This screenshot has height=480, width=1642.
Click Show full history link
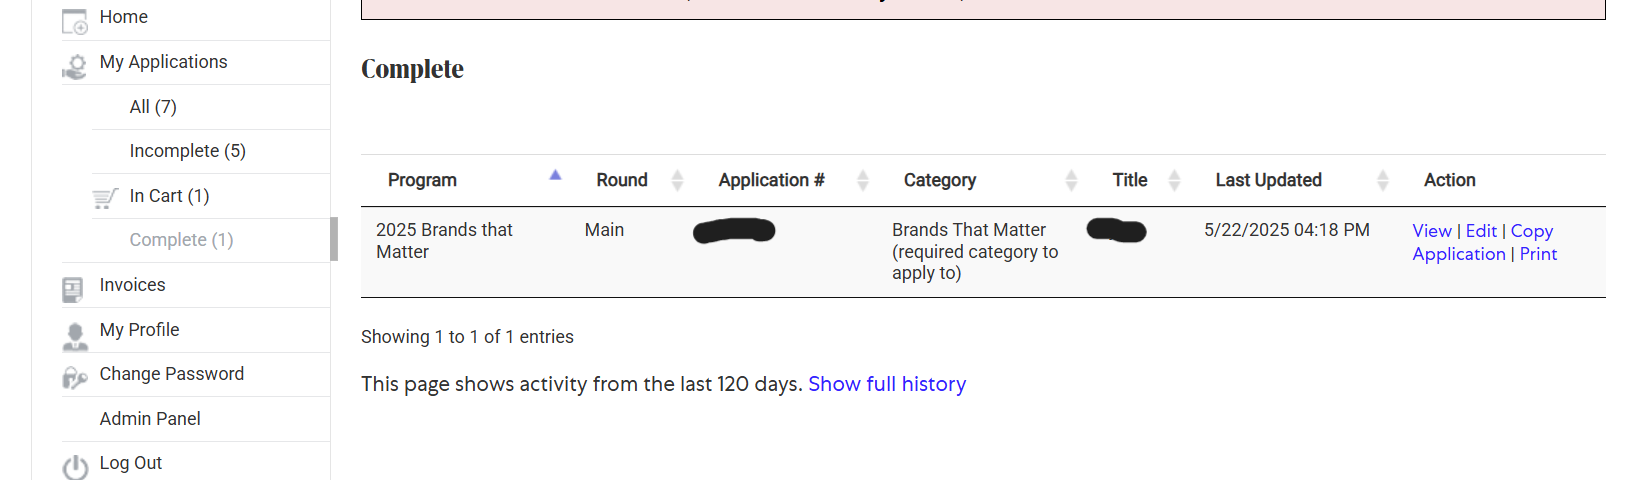pyautogui.click(x=887, y=384)
